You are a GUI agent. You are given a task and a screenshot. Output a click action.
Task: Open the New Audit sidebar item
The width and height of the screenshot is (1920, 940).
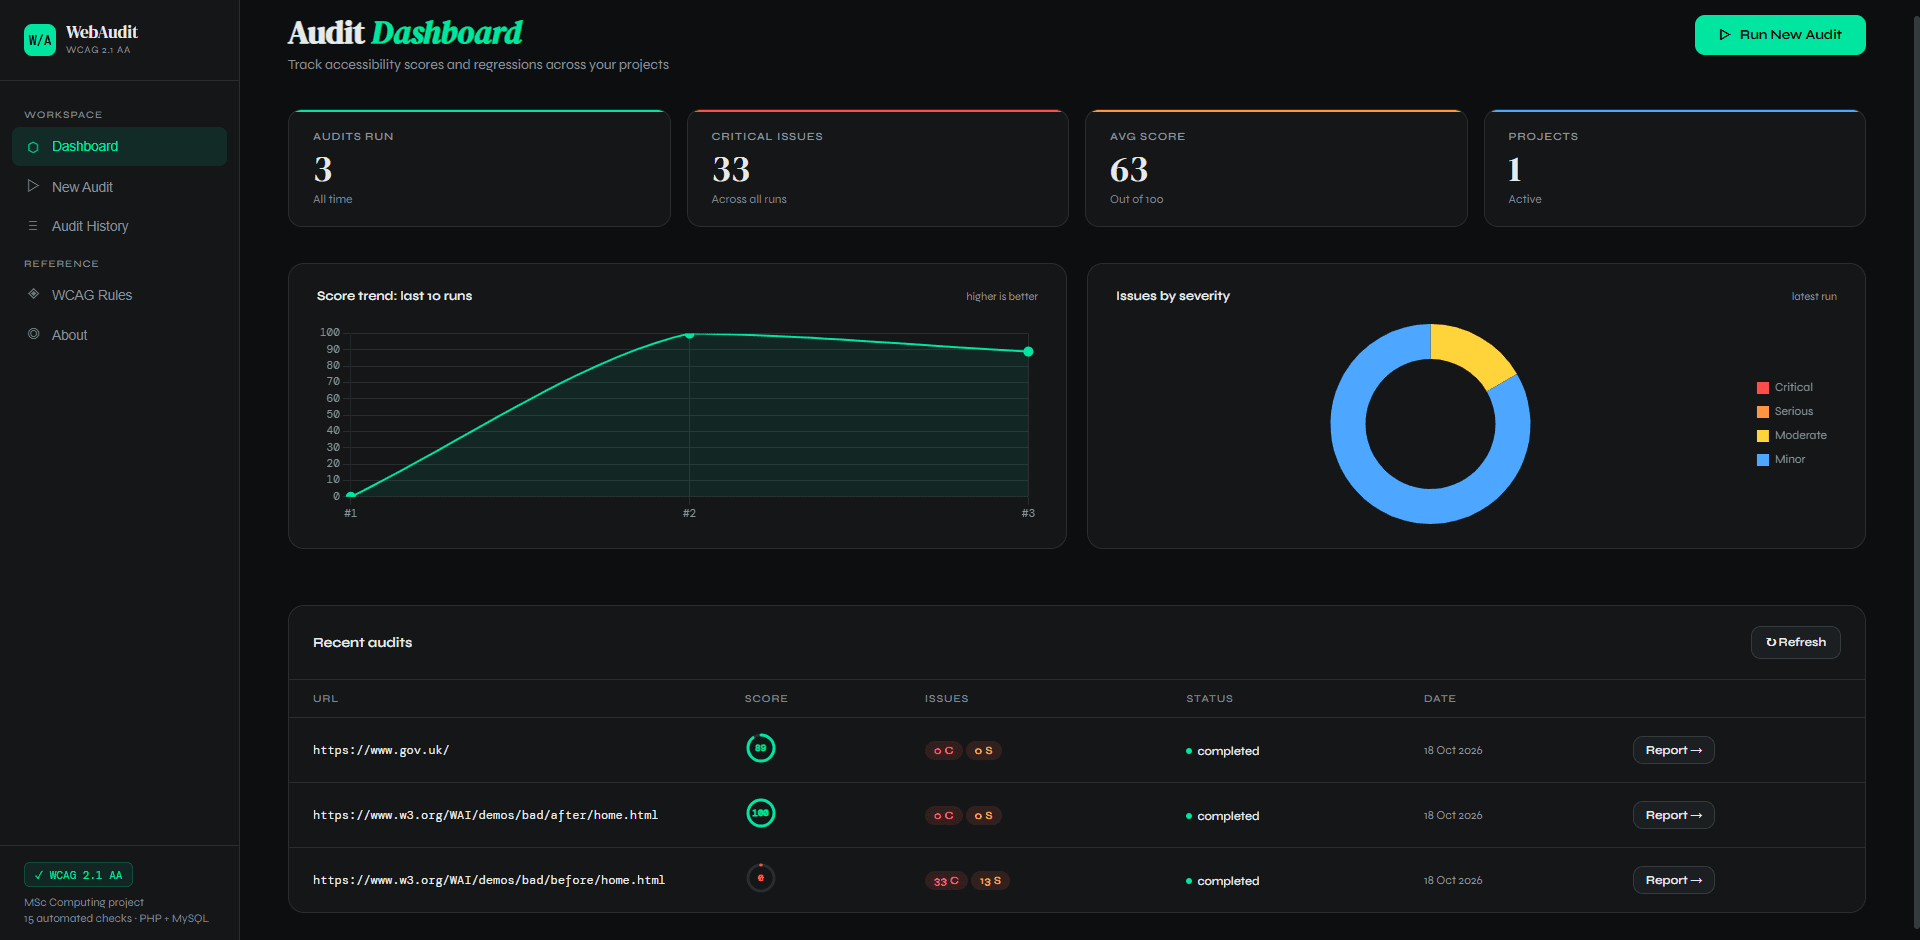[x=119, y=187]
